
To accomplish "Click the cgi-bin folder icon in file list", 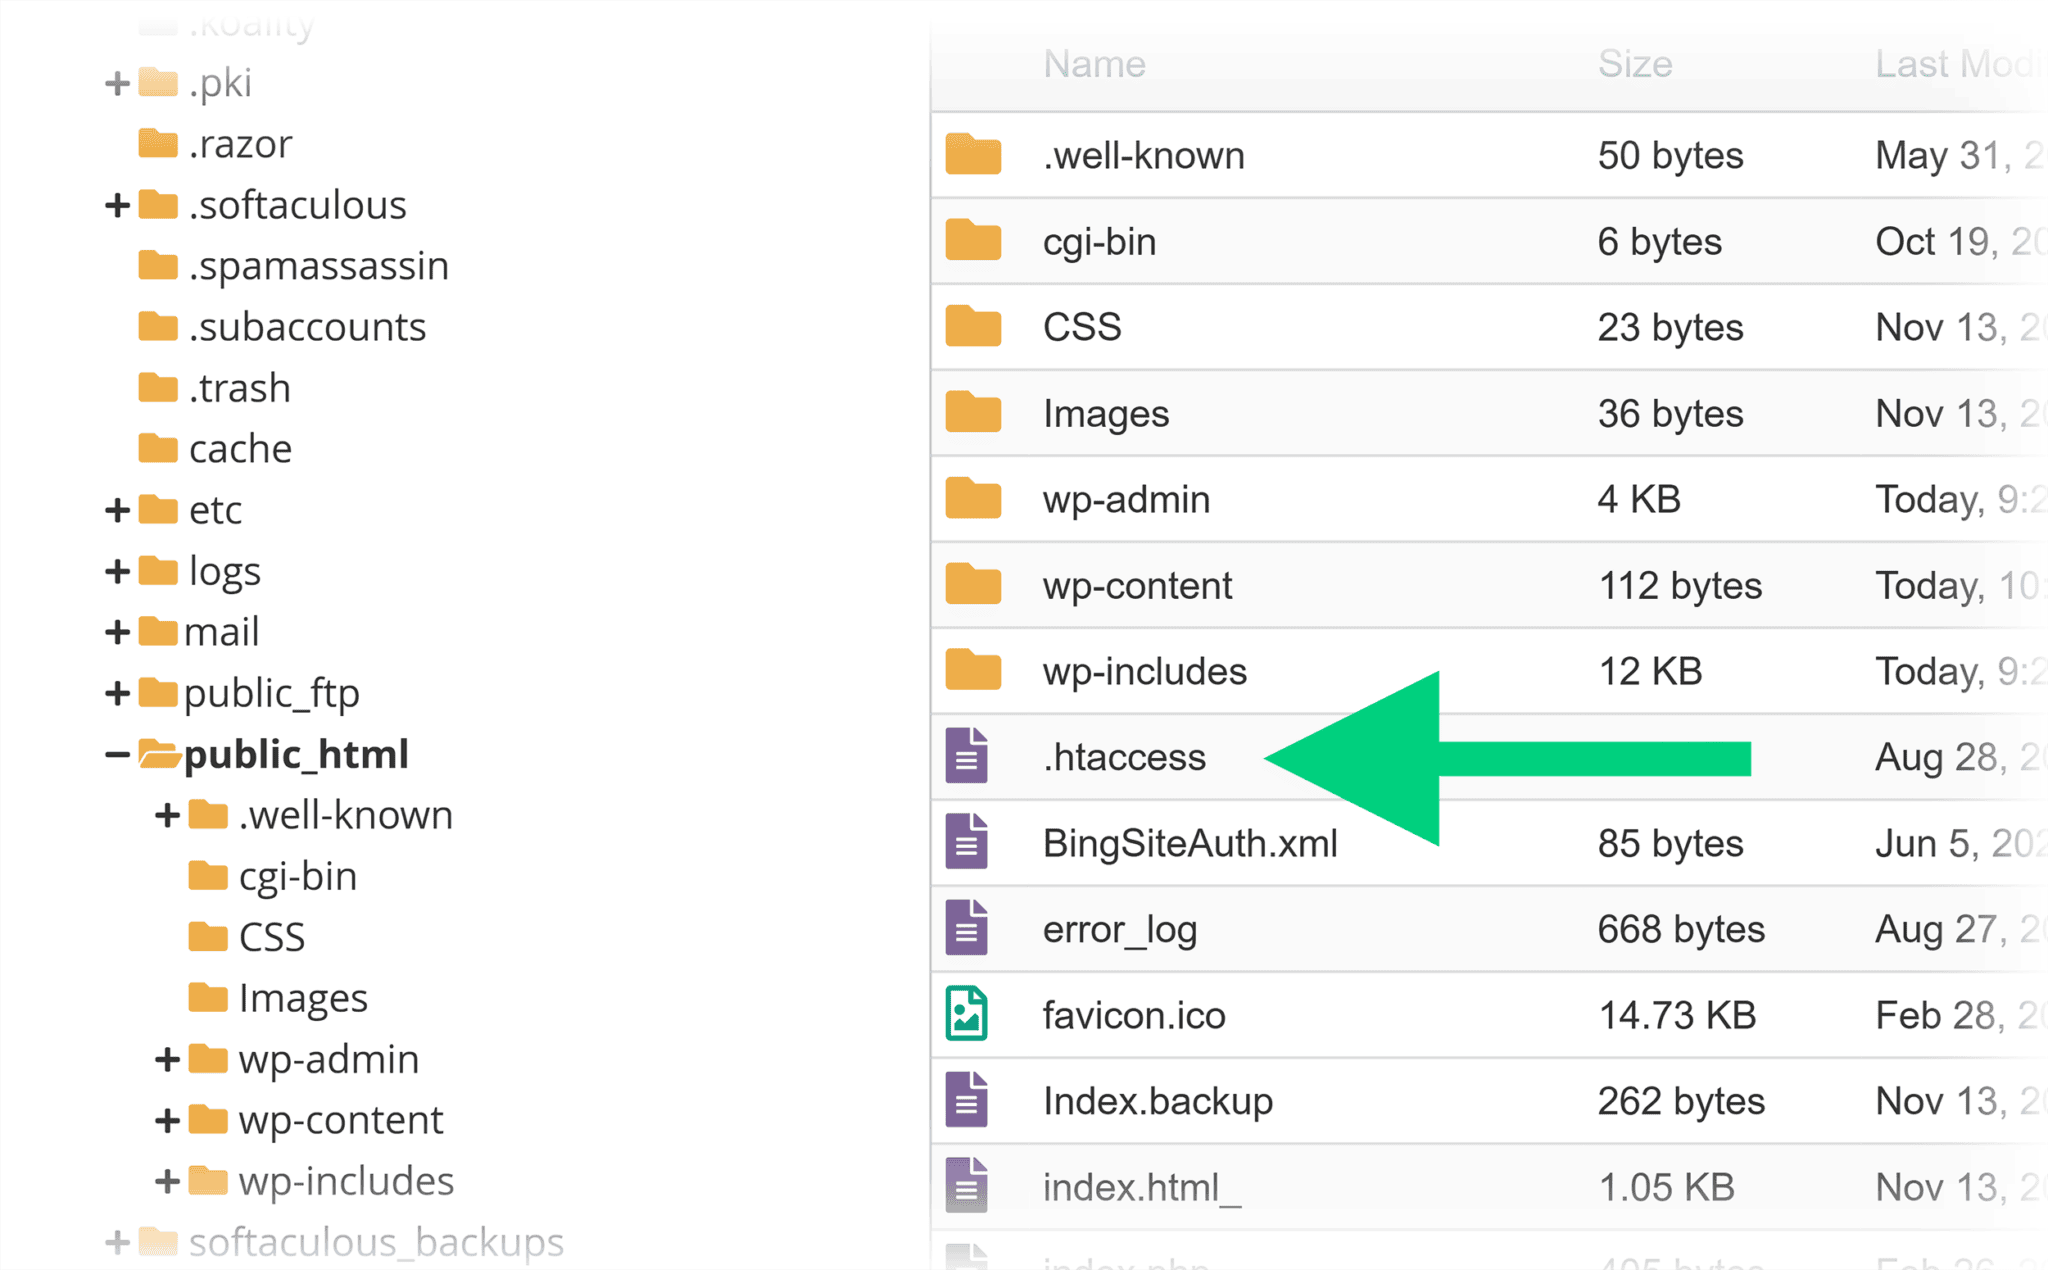I will 973,241.
